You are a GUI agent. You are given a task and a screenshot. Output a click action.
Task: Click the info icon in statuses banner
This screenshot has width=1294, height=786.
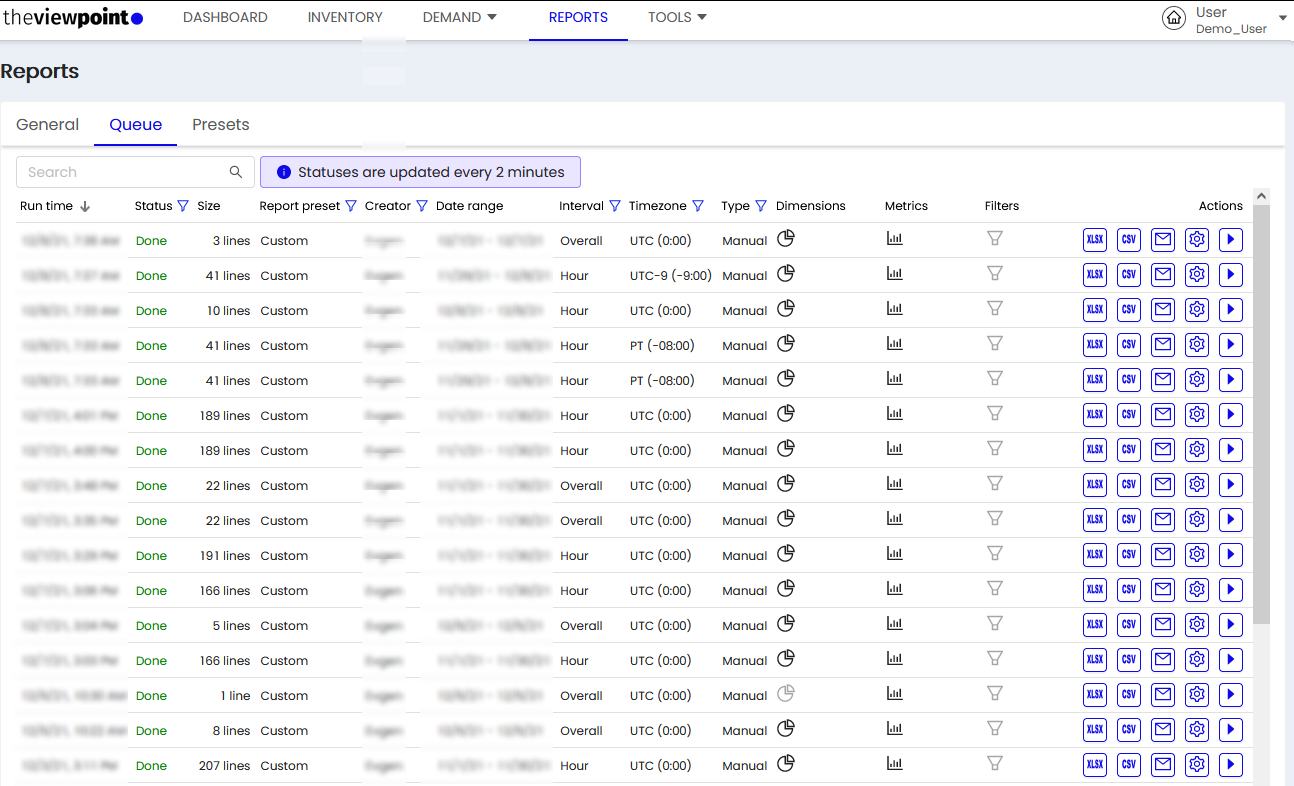coord(284,172)
